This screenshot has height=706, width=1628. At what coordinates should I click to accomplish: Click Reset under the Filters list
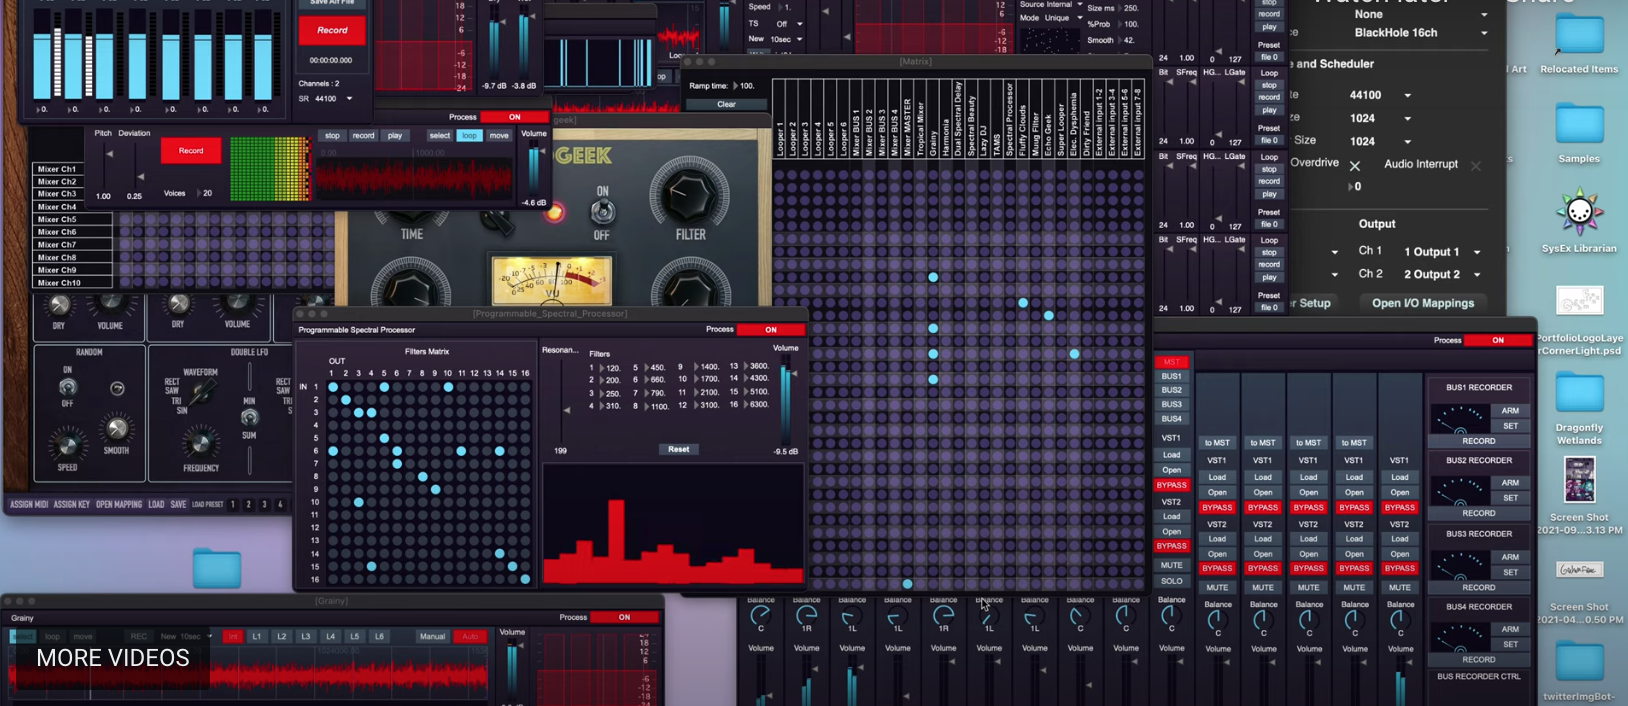[x=679, y=449]
